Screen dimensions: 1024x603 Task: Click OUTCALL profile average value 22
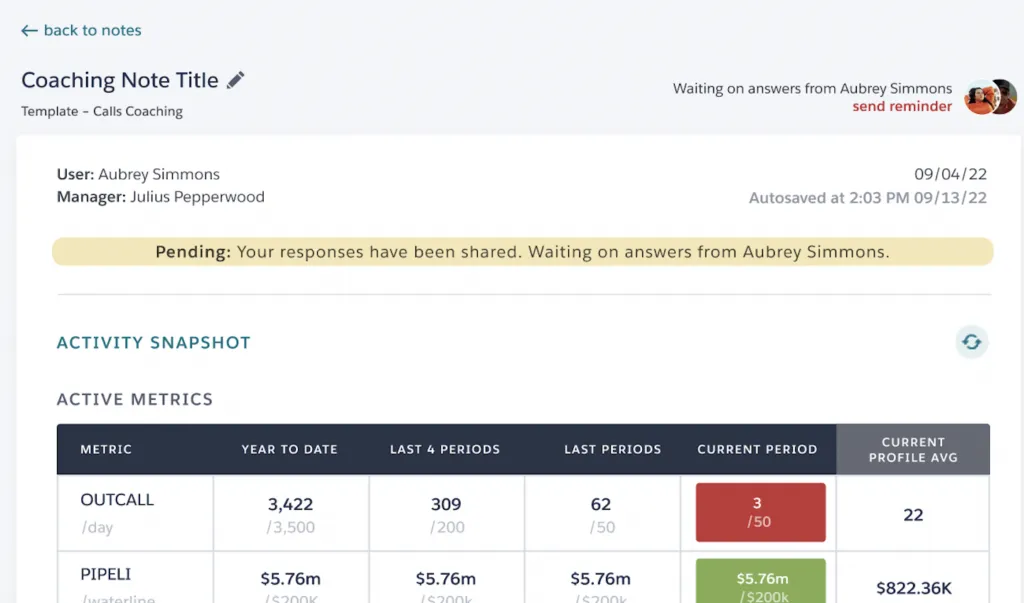point(913,515)
